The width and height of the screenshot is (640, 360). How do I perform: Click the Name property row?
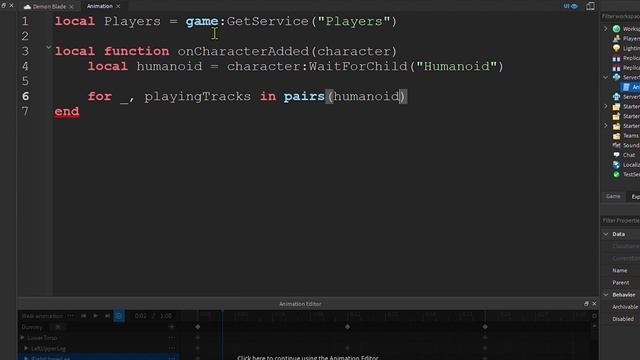coord(620,270)
